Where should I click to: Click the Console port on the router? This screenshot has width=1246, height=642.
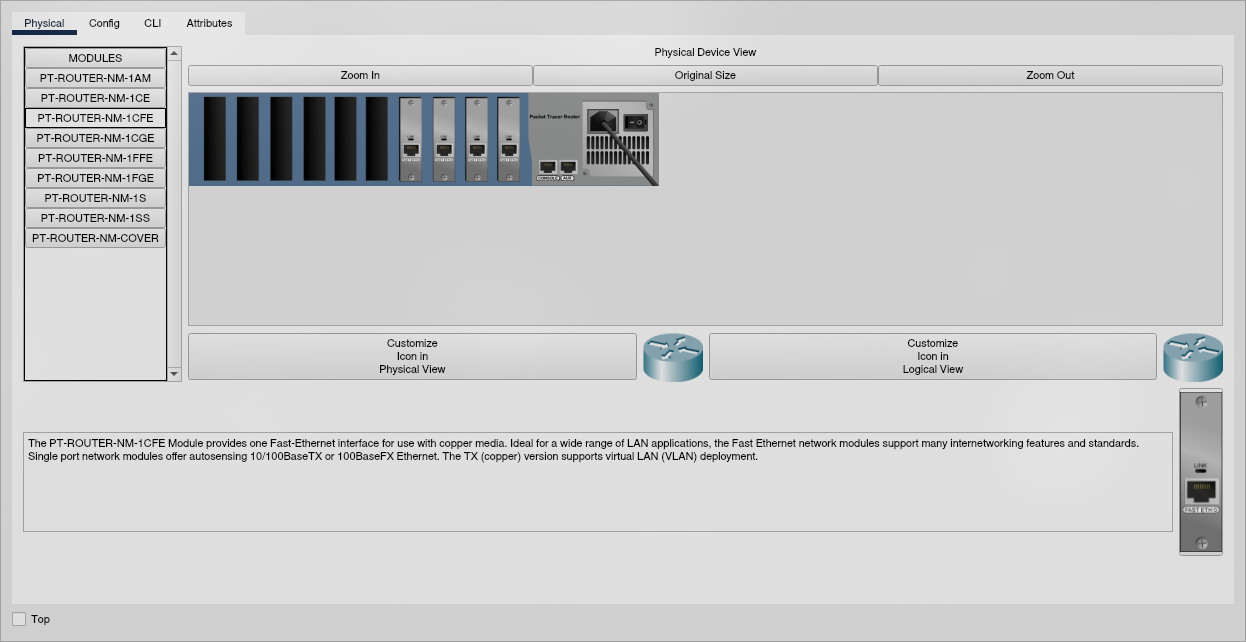point(547,168)
